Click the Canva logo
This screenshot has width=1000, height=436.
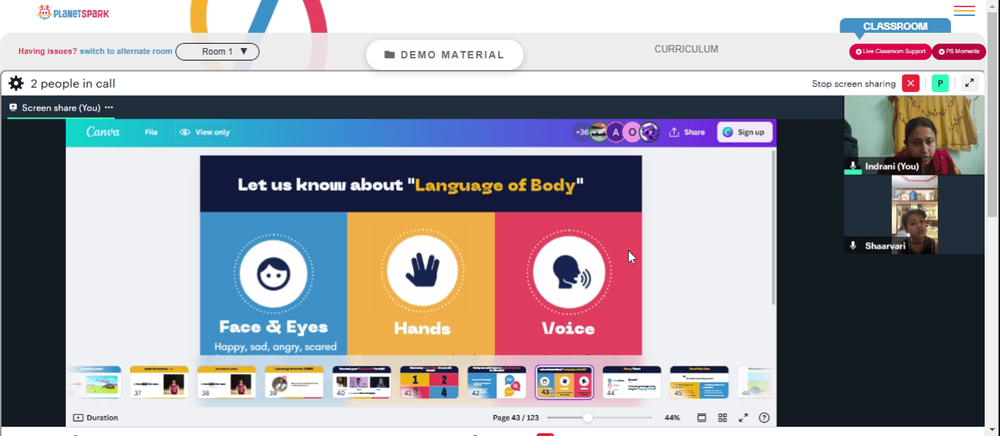103,132
